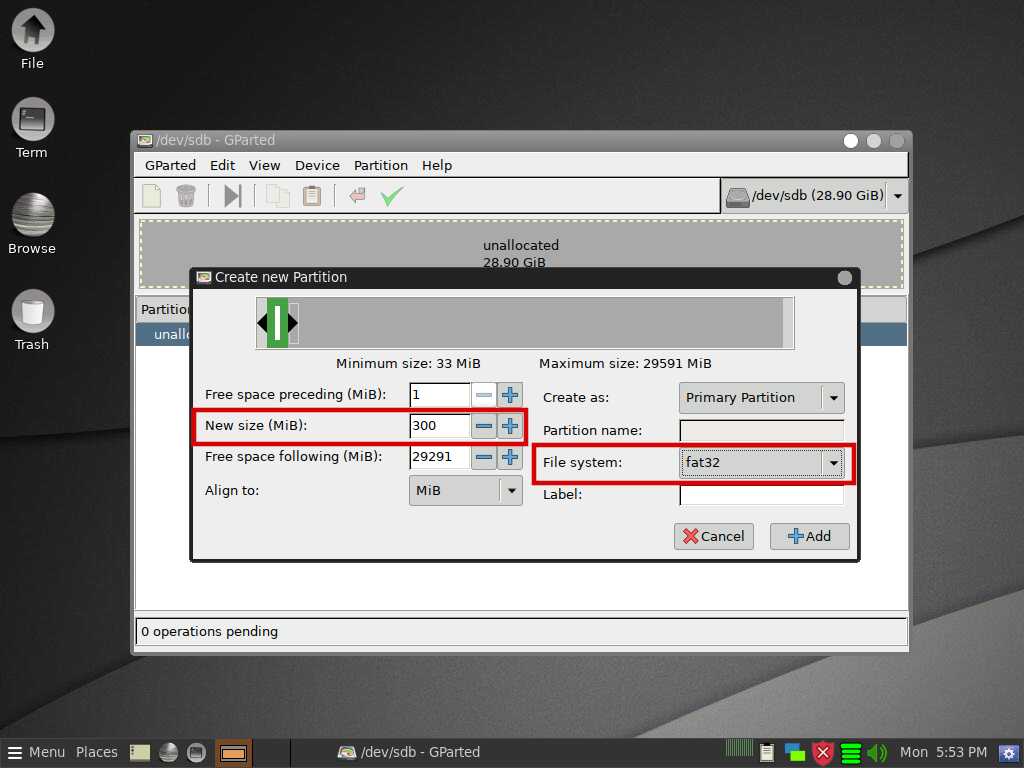This screenshot has height=768, width=1024.
Task: Open the Device menu
Action: pos(317,166)
